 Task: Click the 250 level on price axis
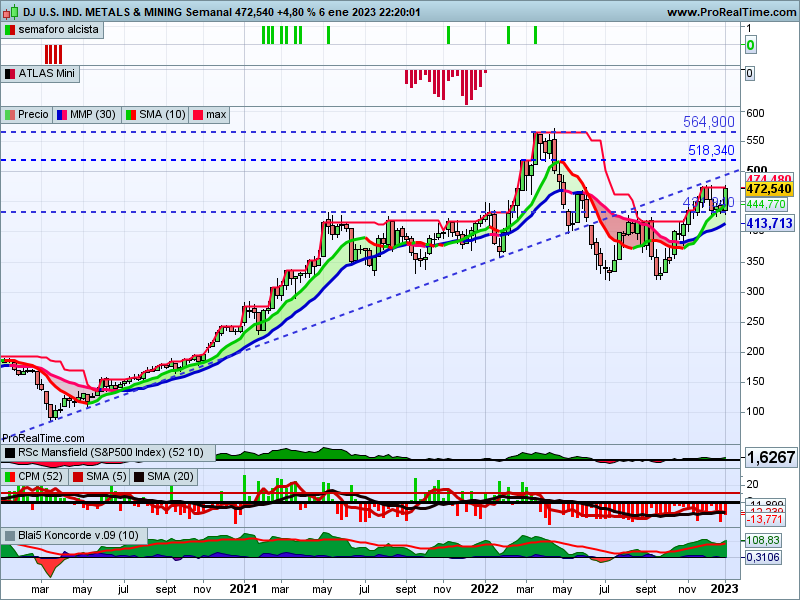pos(755,321)
